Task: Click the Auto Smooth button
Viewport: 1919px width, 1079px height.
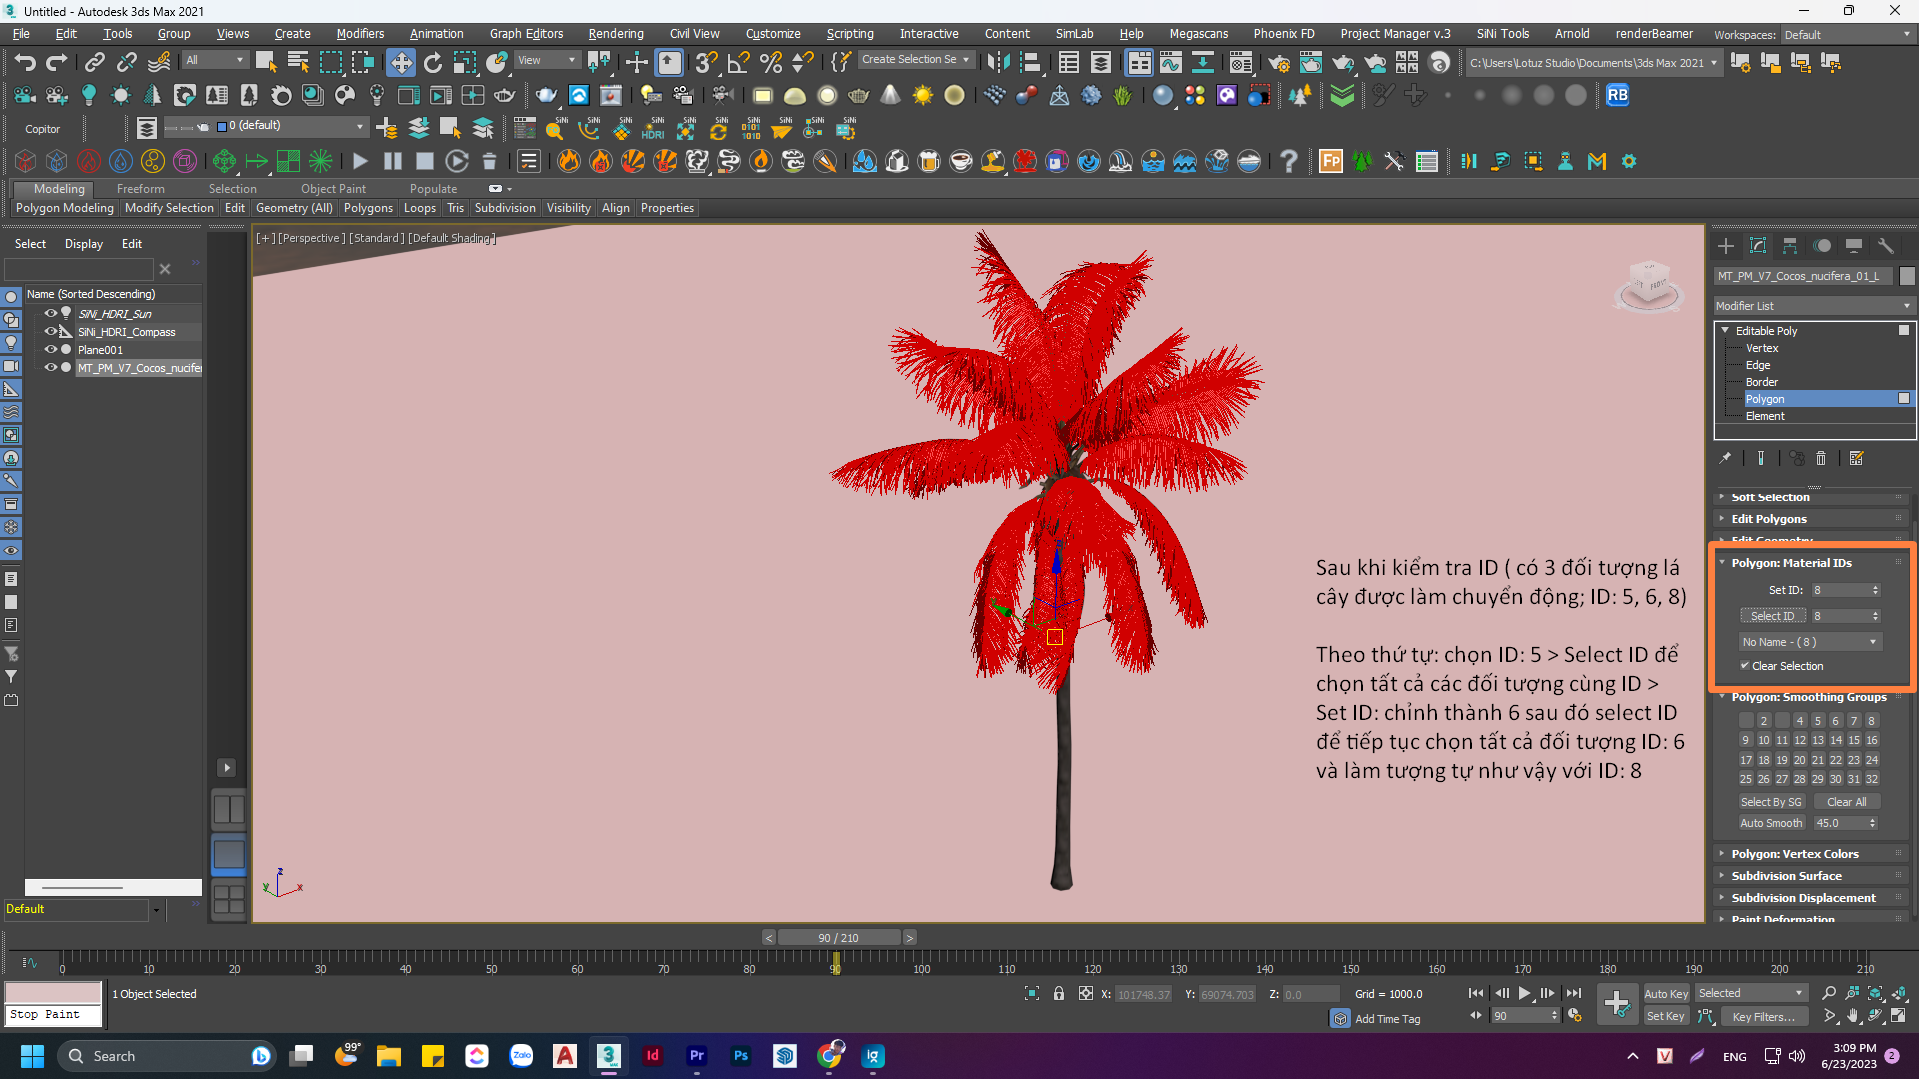Action: 1771,823
